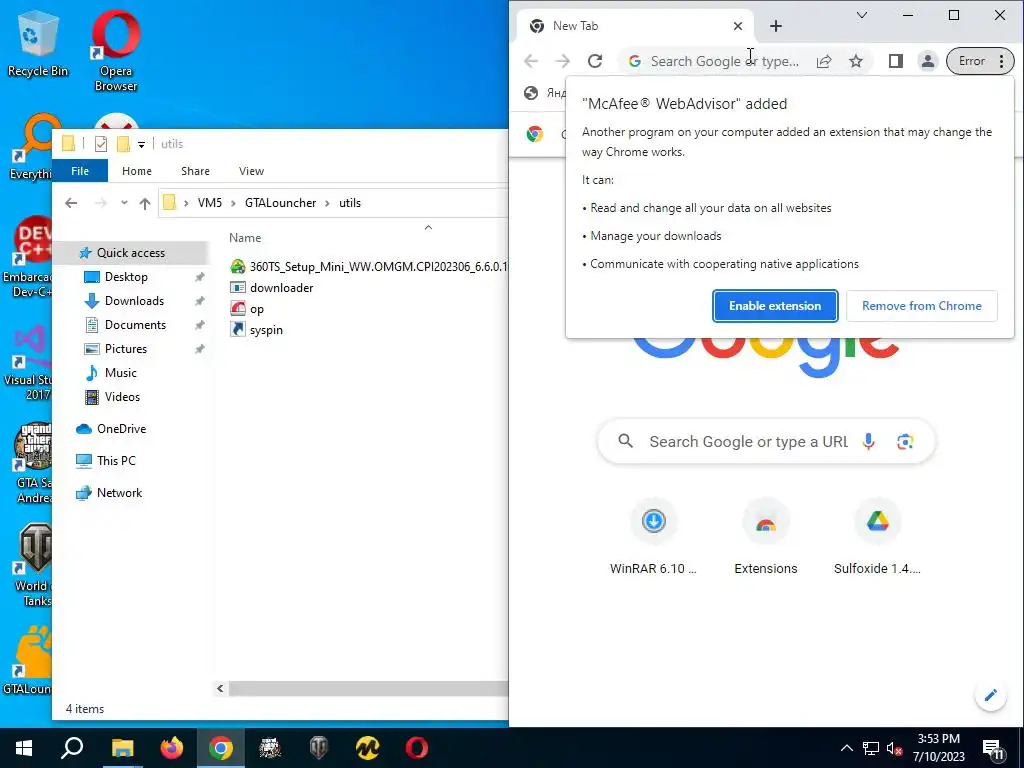The image size is (1024, 768).
Task: Select downloader file
Action: coord(272,288)
